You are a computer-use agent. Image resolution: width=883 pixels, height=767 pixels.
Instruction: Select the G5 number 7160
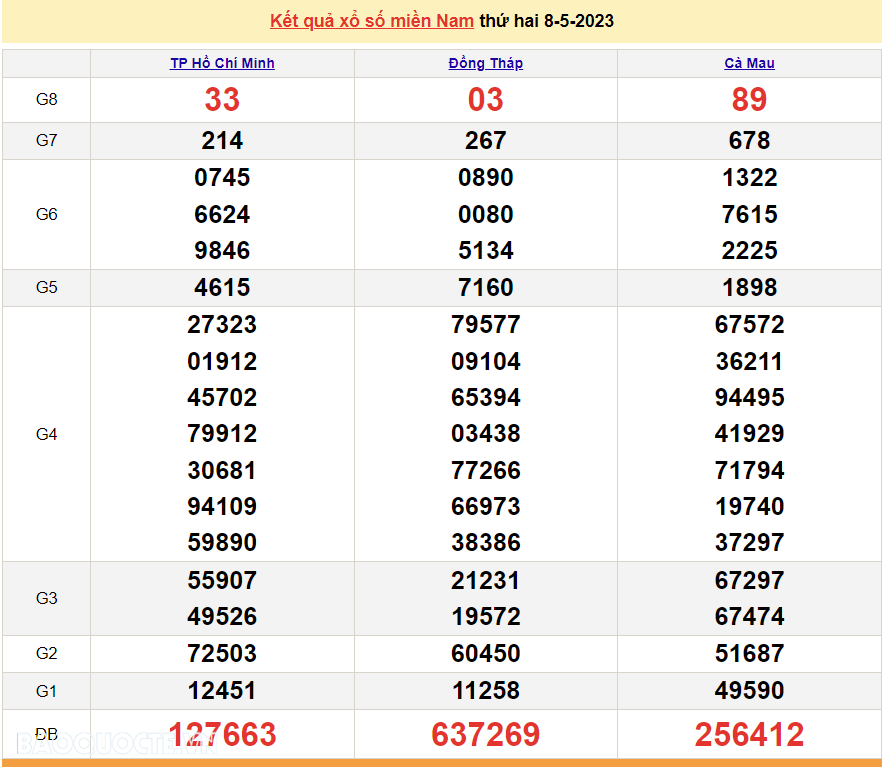point(485,288)
